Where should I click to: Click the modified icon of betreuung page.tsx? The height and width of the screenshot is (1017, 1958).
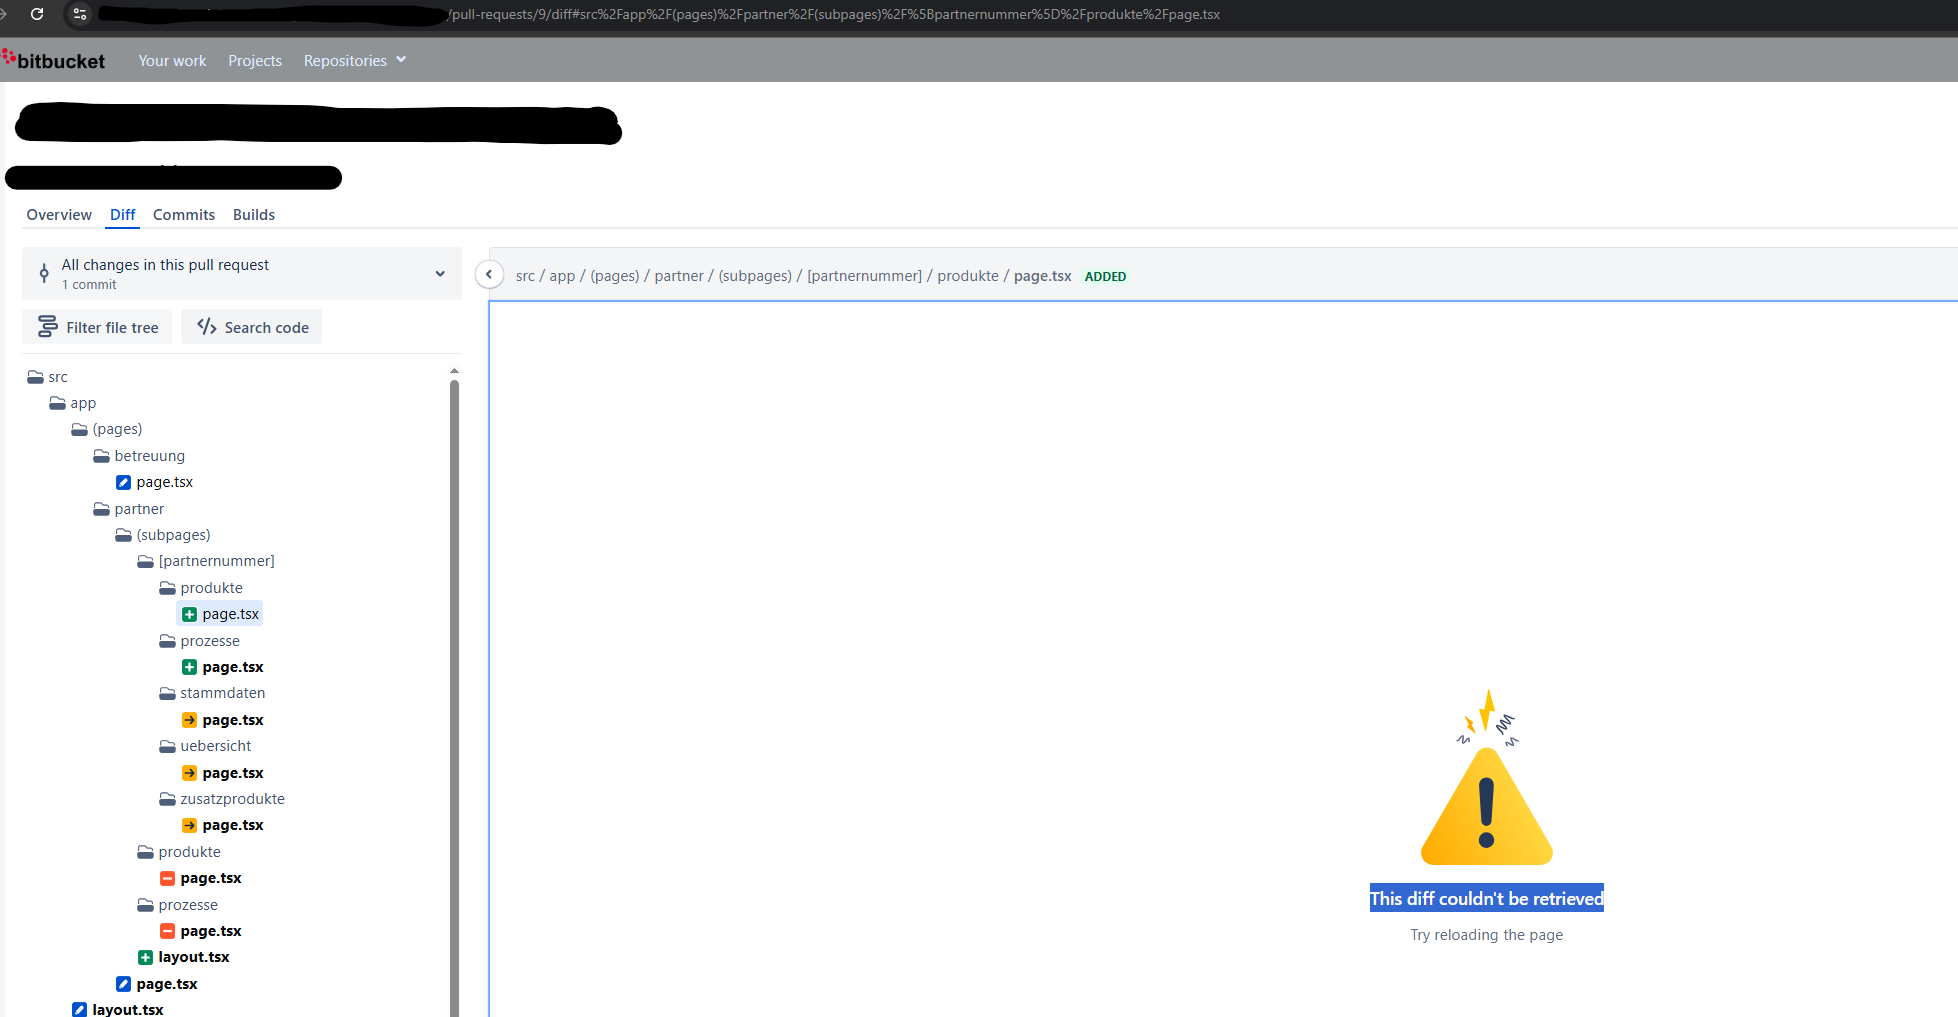coord(123,482)
